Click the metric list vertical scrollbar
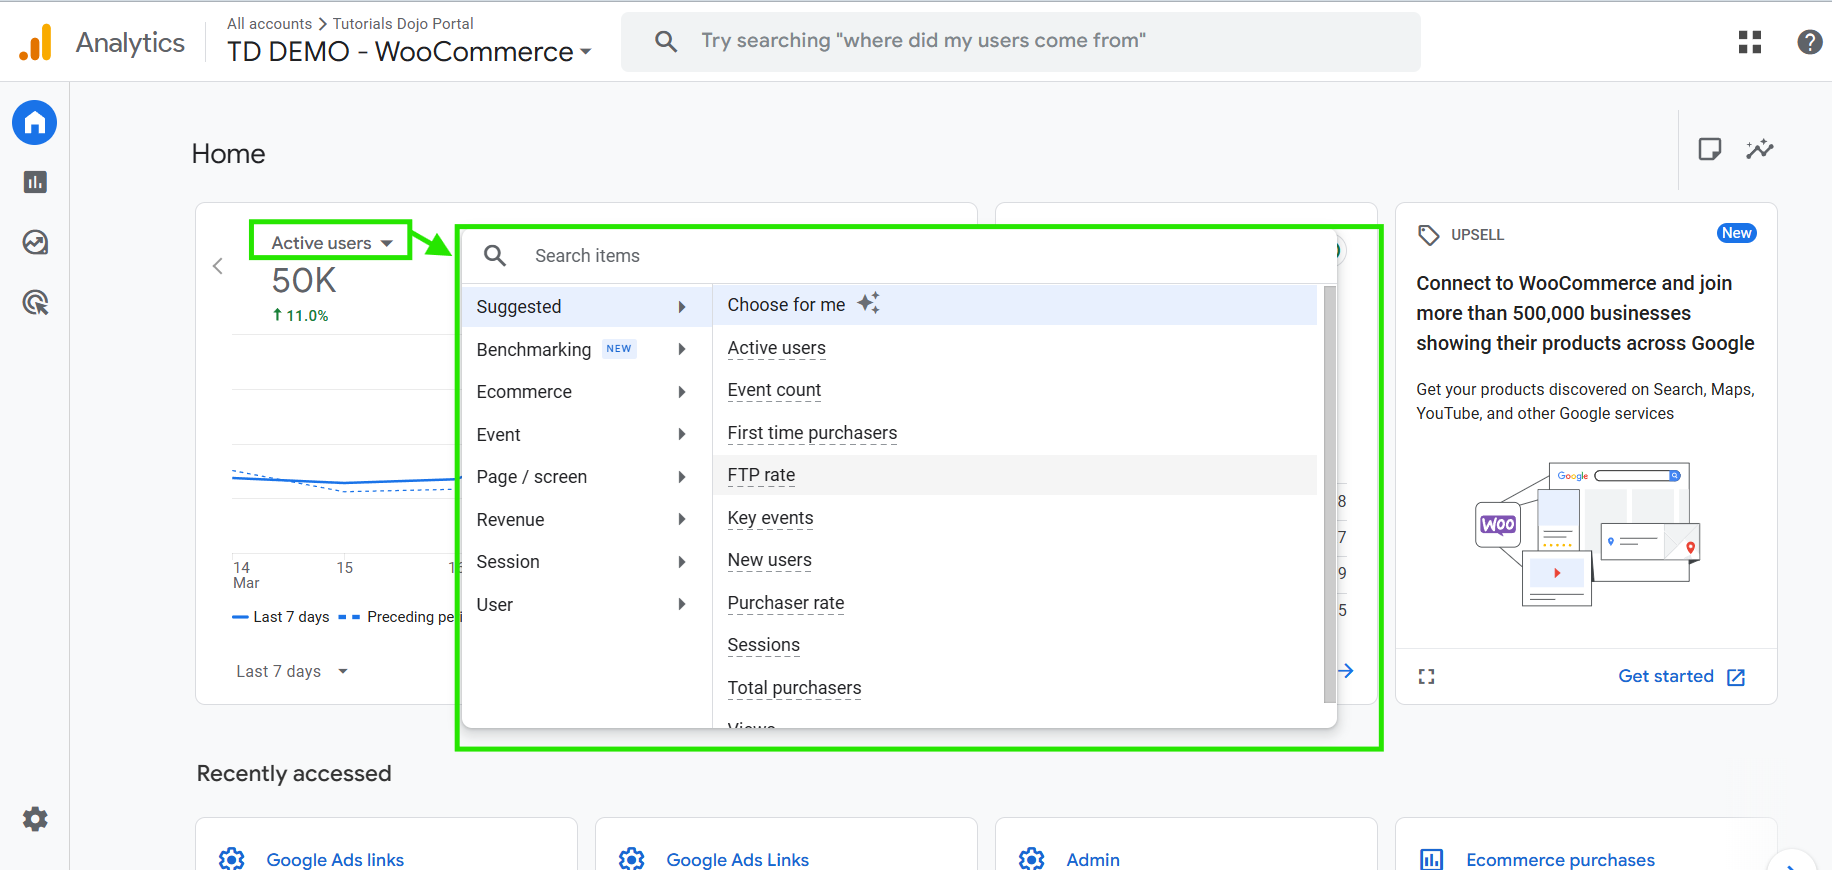The width and height of the screenshot is (1832, 870). click(x=1329, y=495)
